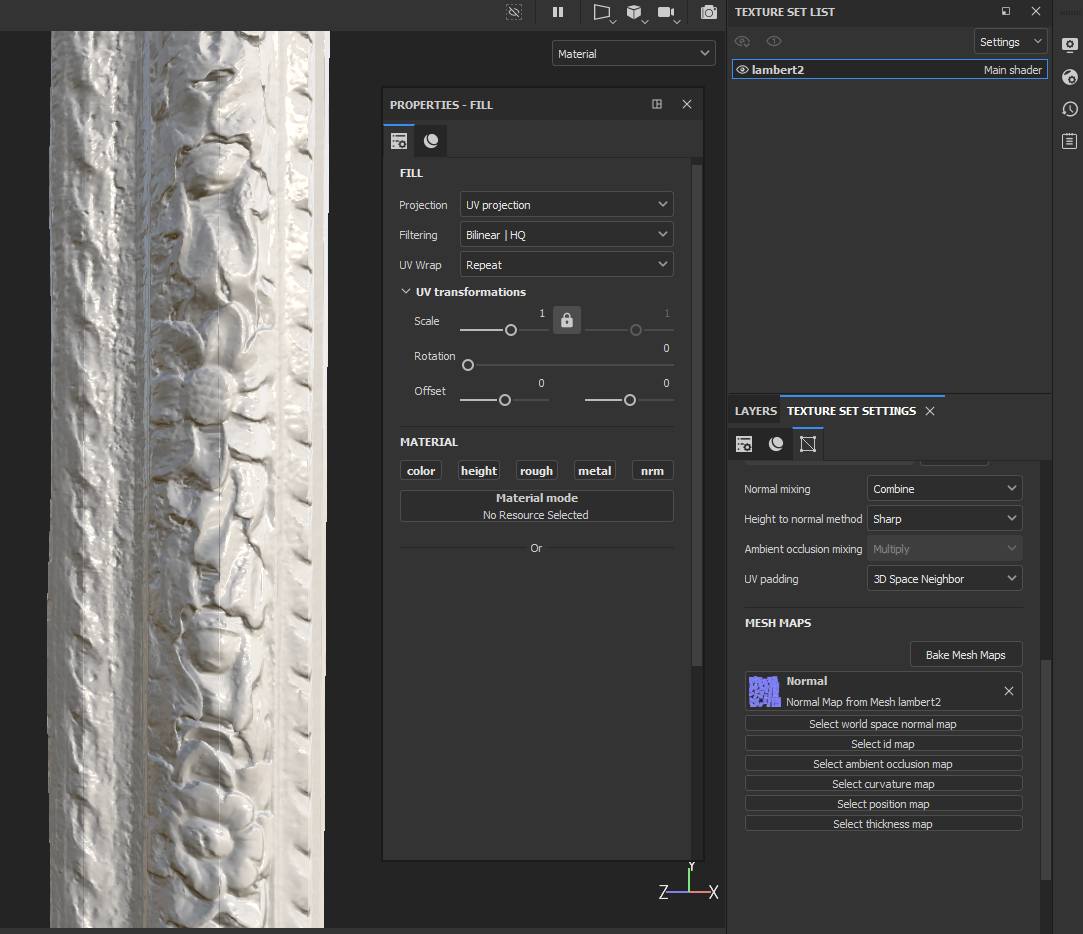Image resolution: width=1083 pixels, height=934 pixels.
Task: Disable the height channel on the fill
Action: 478,470
